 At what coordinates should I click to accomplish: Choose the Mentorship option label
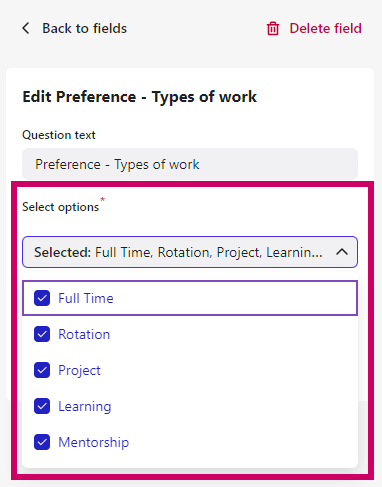click(93, 442)
